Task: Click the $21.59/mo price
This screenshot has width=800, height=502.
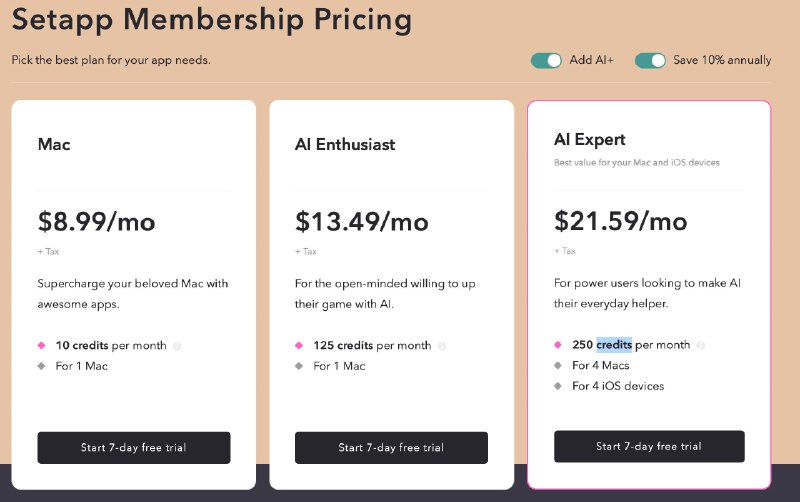Action: tap(620, 220)
